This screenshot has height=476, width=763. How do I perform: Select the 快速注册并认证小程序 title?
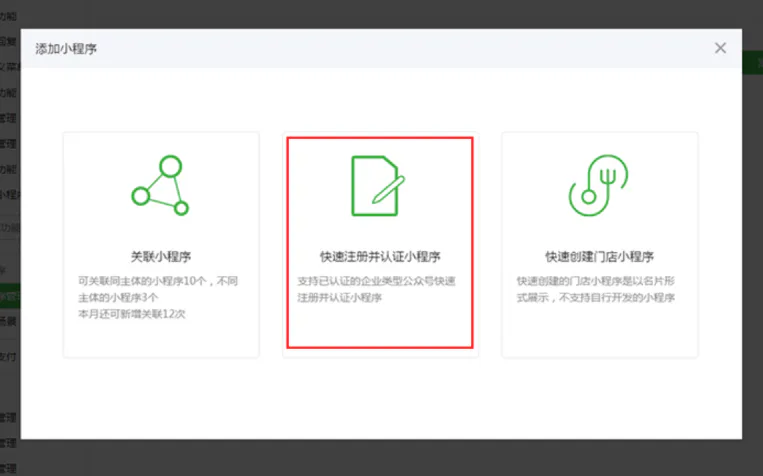[380, 256]
